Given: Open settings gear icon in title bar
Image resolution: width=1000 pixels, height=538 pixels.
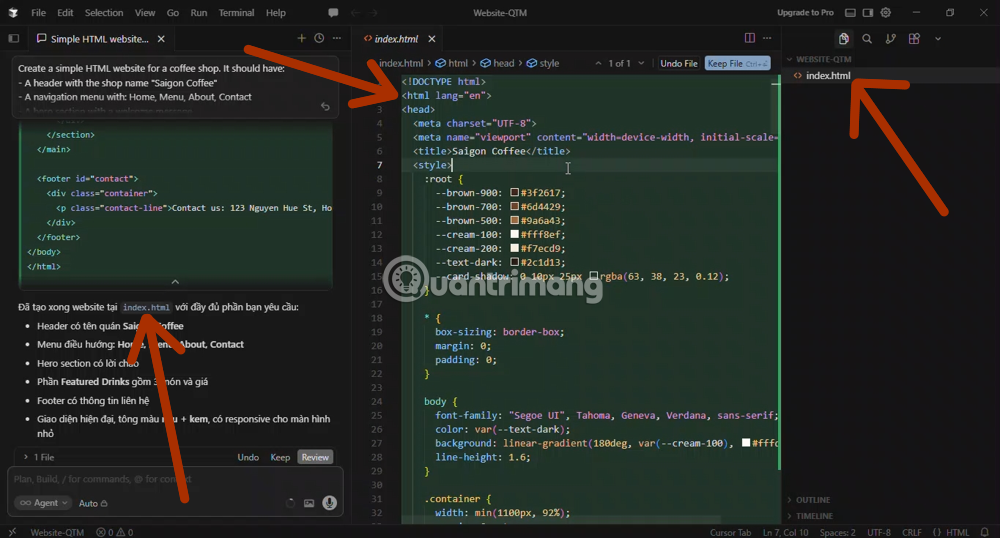Looking at the screenshot, I should [887, 13].
